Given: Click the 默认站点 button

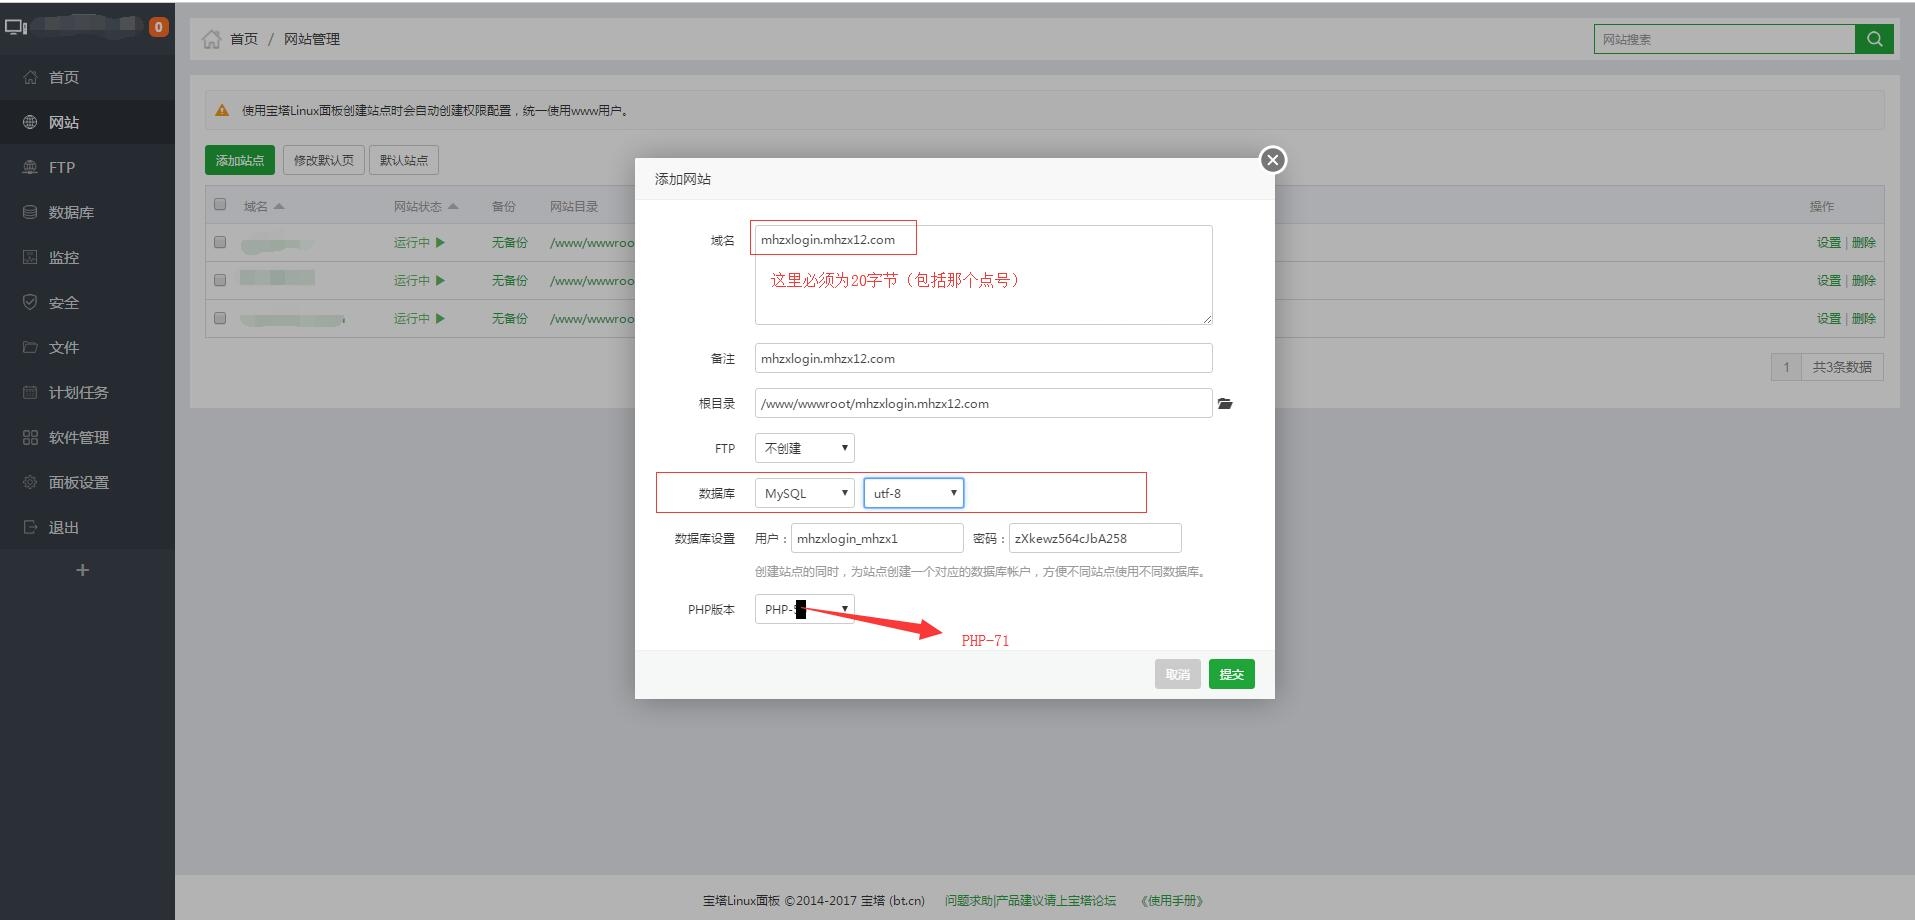Looking at the screenshot, I should click(x=404, y=160).
